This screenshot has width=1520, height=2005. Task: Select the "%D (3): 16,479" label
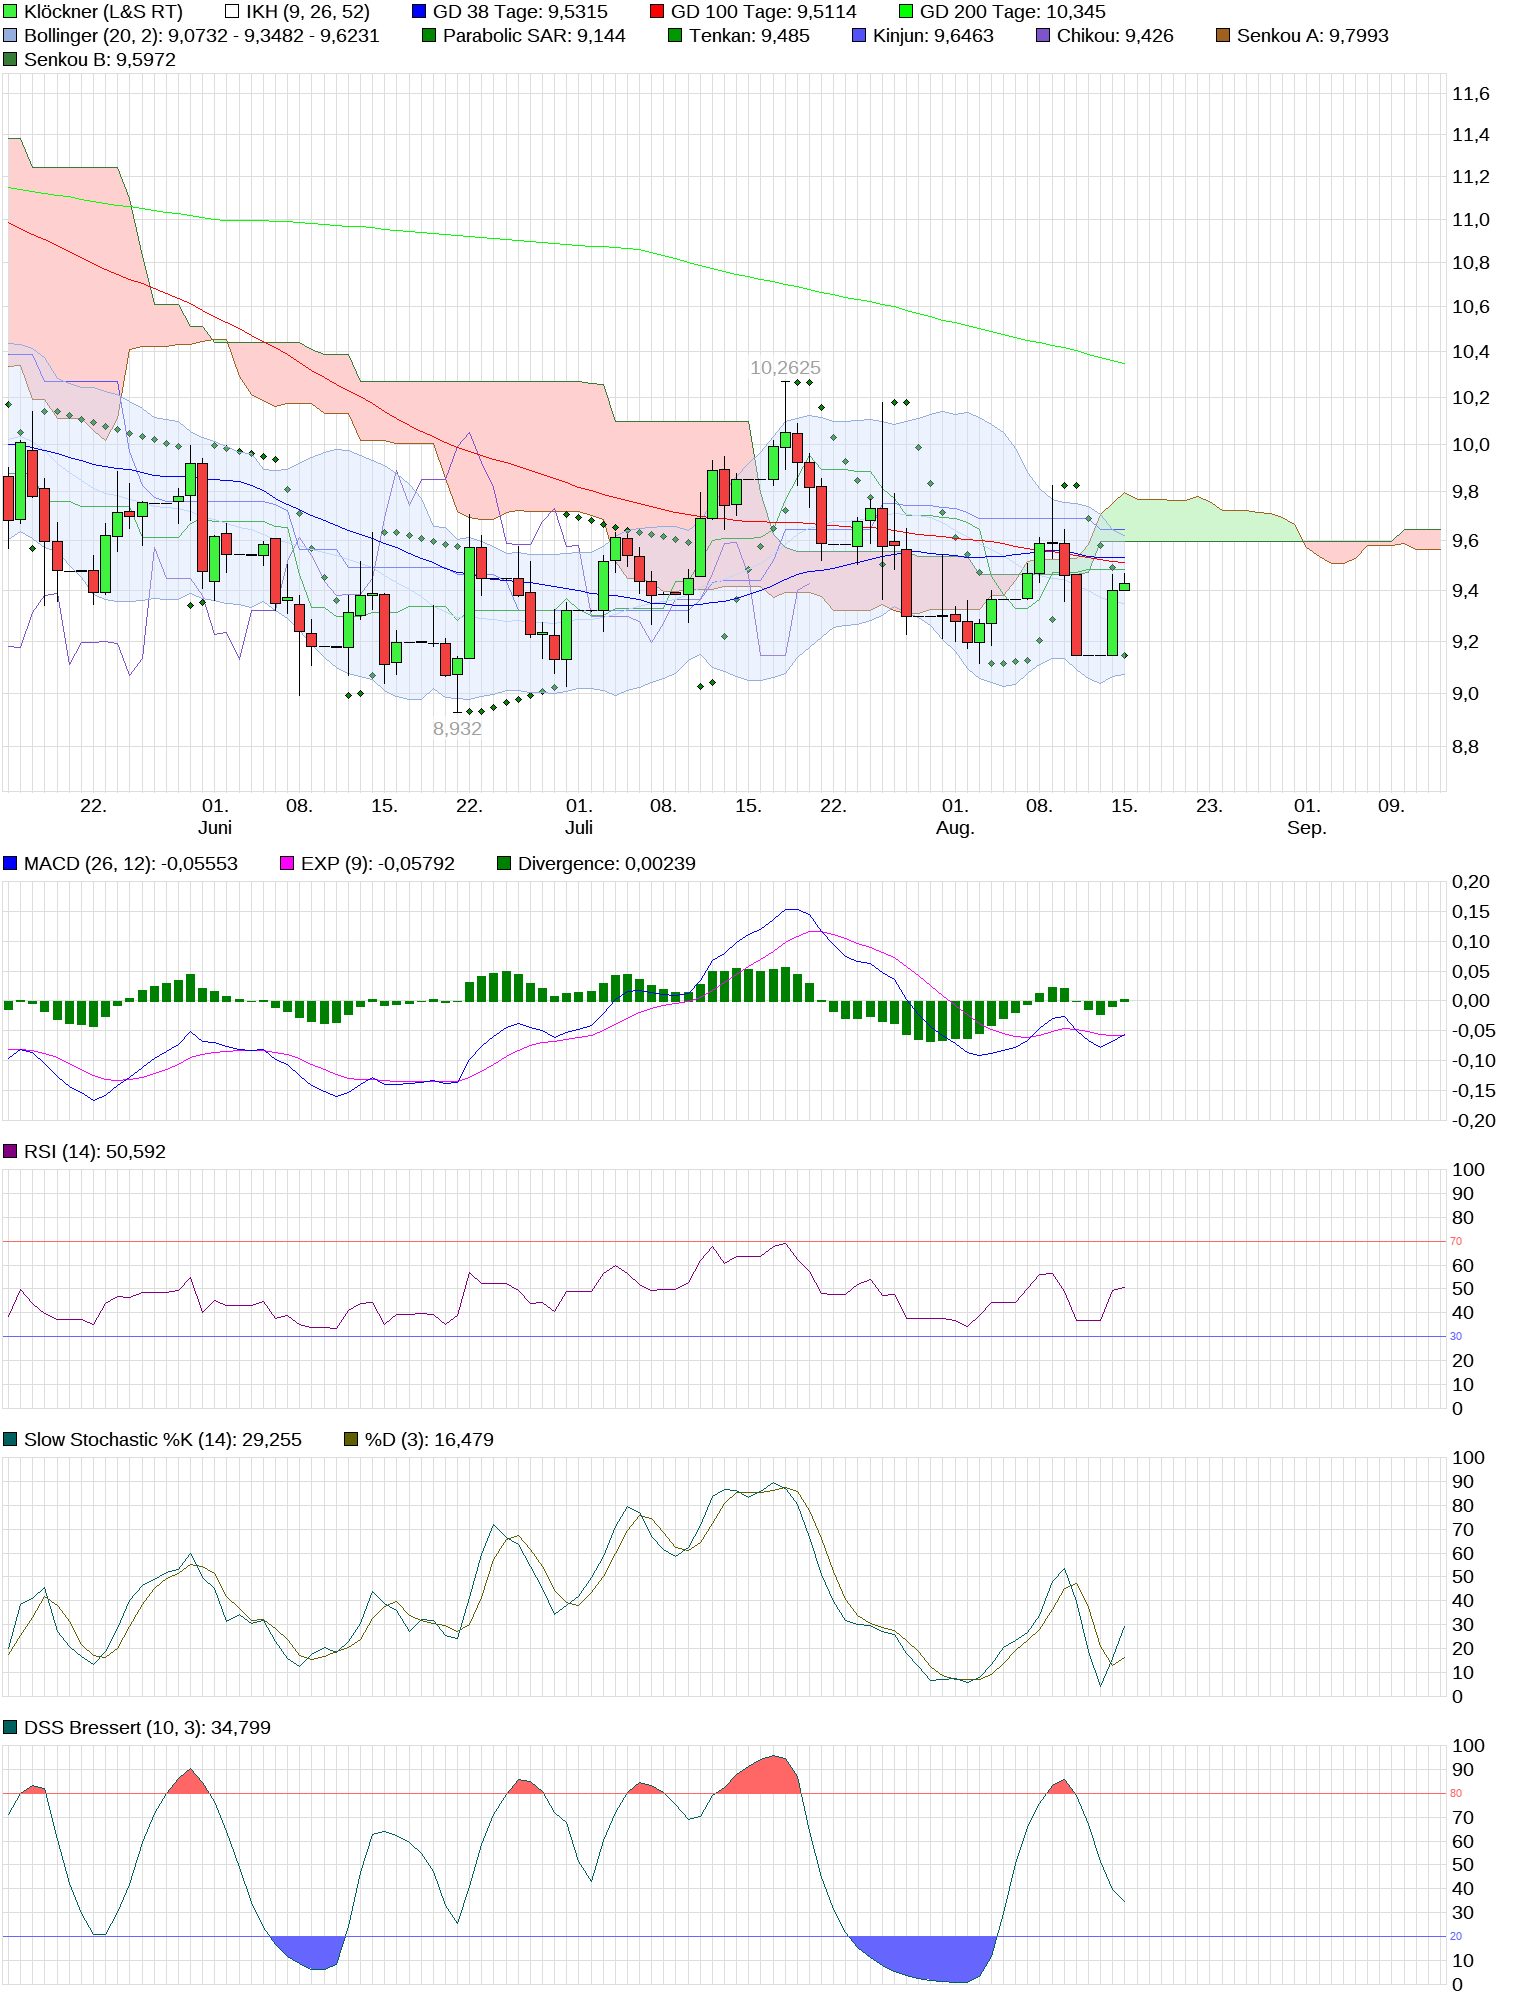point(429,1440)
